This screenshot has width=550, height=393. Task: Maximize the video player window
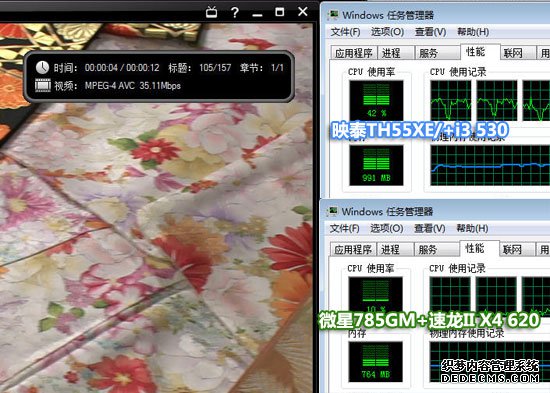[x=280, y=12]
